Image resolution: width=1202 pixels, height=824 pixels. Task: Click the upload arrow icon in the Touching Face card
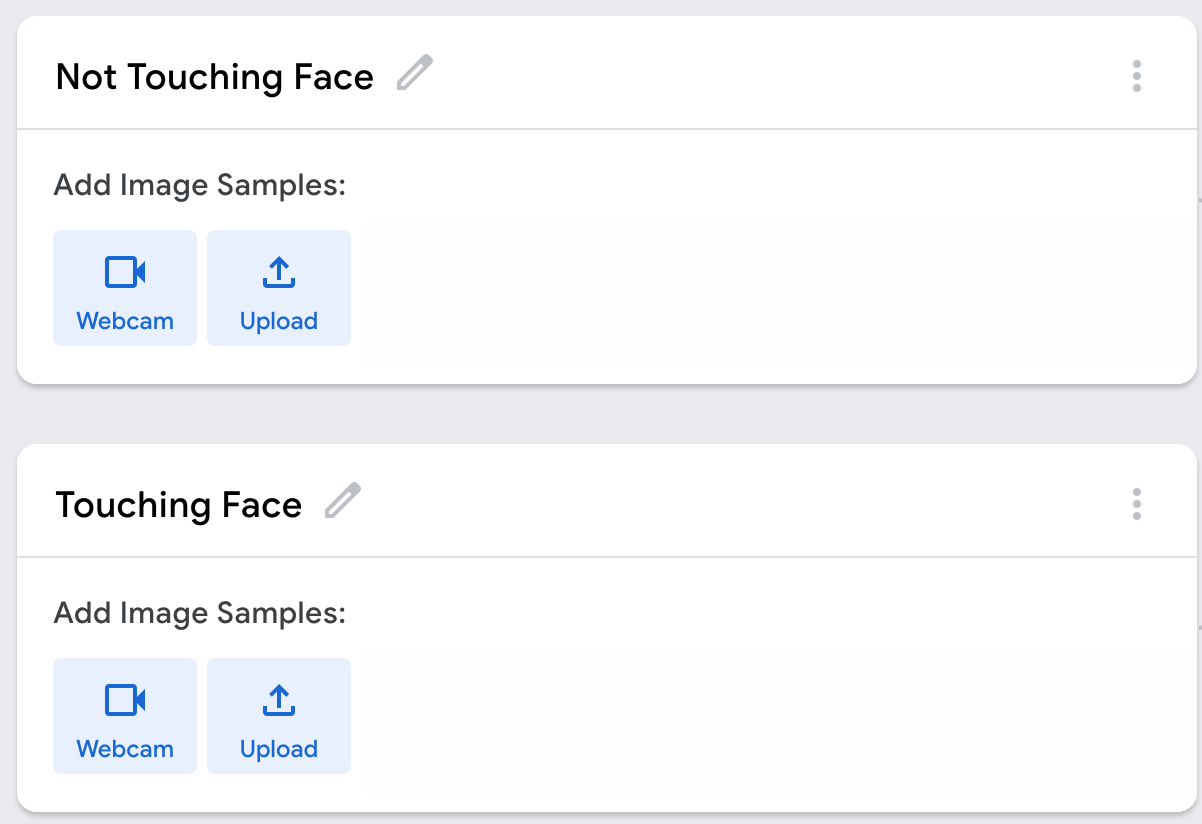(x=279, y=700)
